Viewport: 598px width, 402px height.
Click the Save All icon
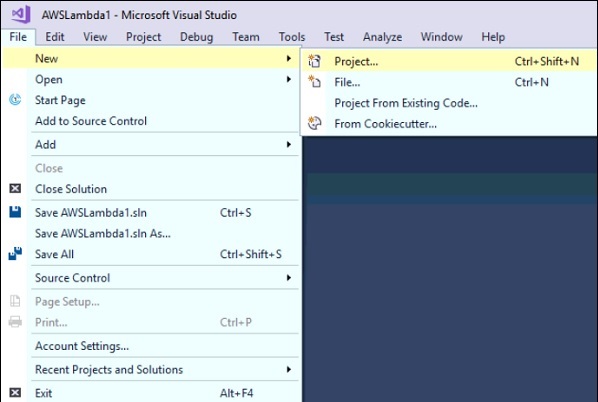(x=15, y=254)
